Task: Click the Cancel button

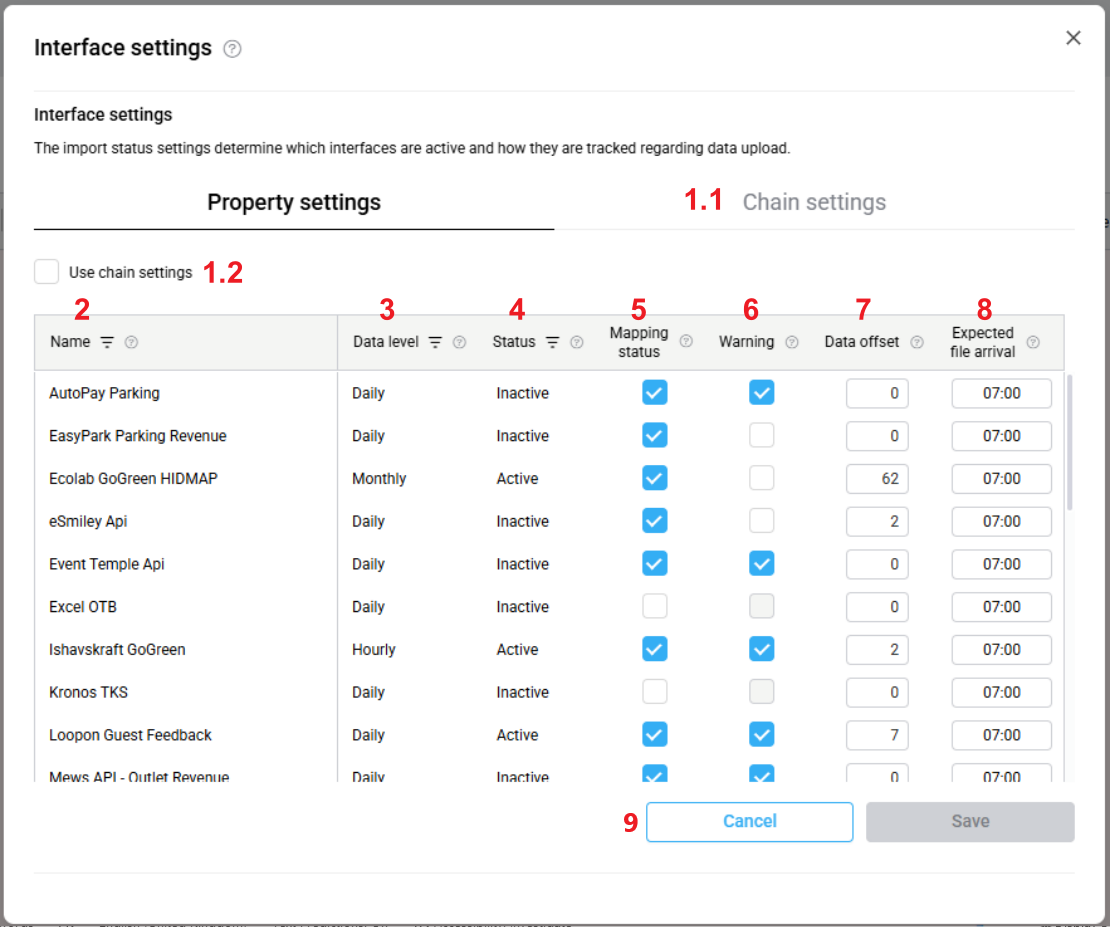Action: click(750, 821)
